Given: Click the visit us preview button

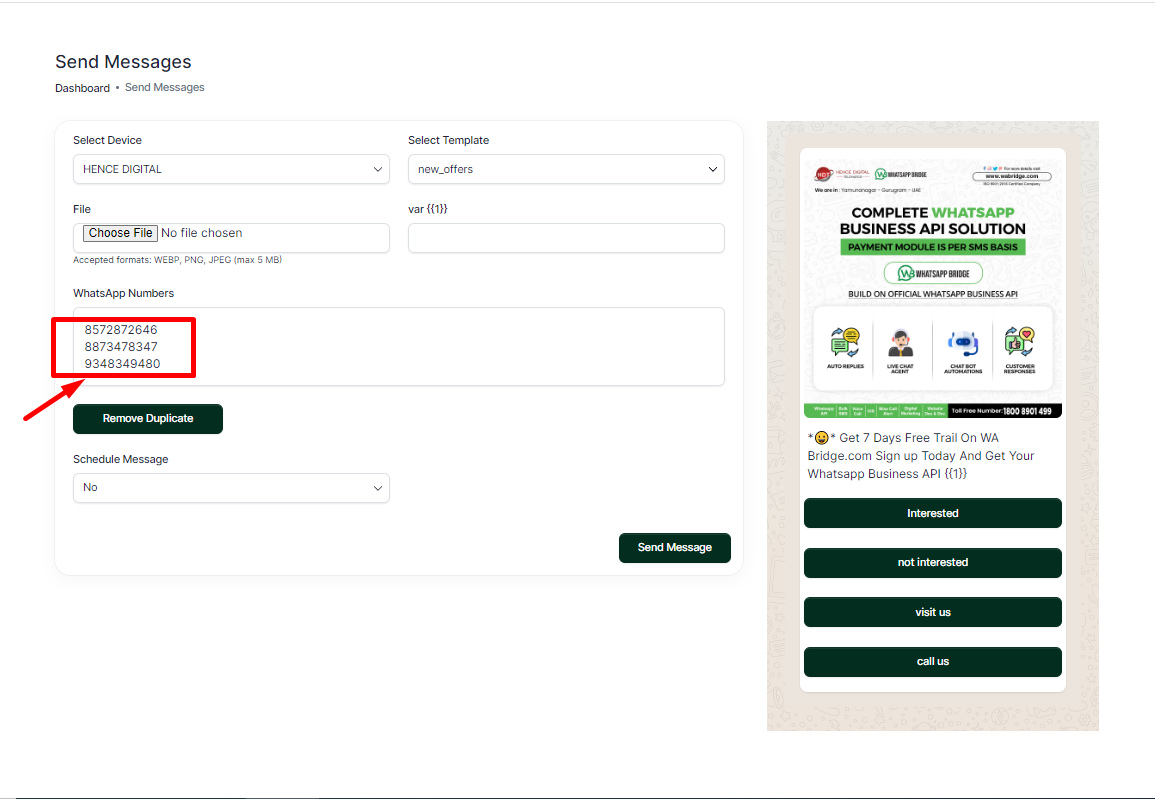Looking at the screenshot, I should pyautogui.click(x=933, y=612).
